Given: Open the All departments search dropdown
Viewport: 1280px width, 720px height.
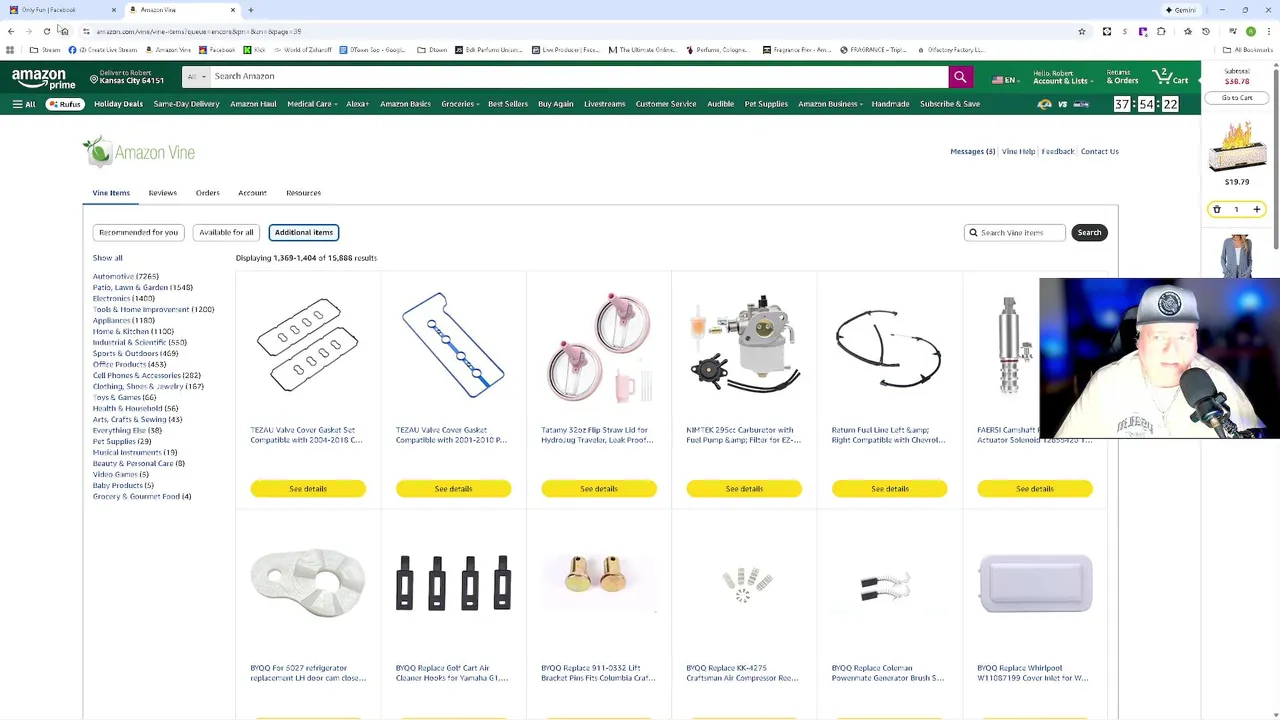Looking at the screenshot, I should click(x=196, y=76).
